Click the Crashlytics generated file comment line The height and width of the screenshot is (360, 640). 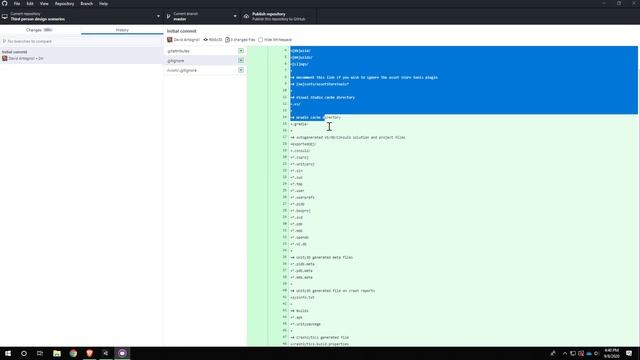coord(320,338)
